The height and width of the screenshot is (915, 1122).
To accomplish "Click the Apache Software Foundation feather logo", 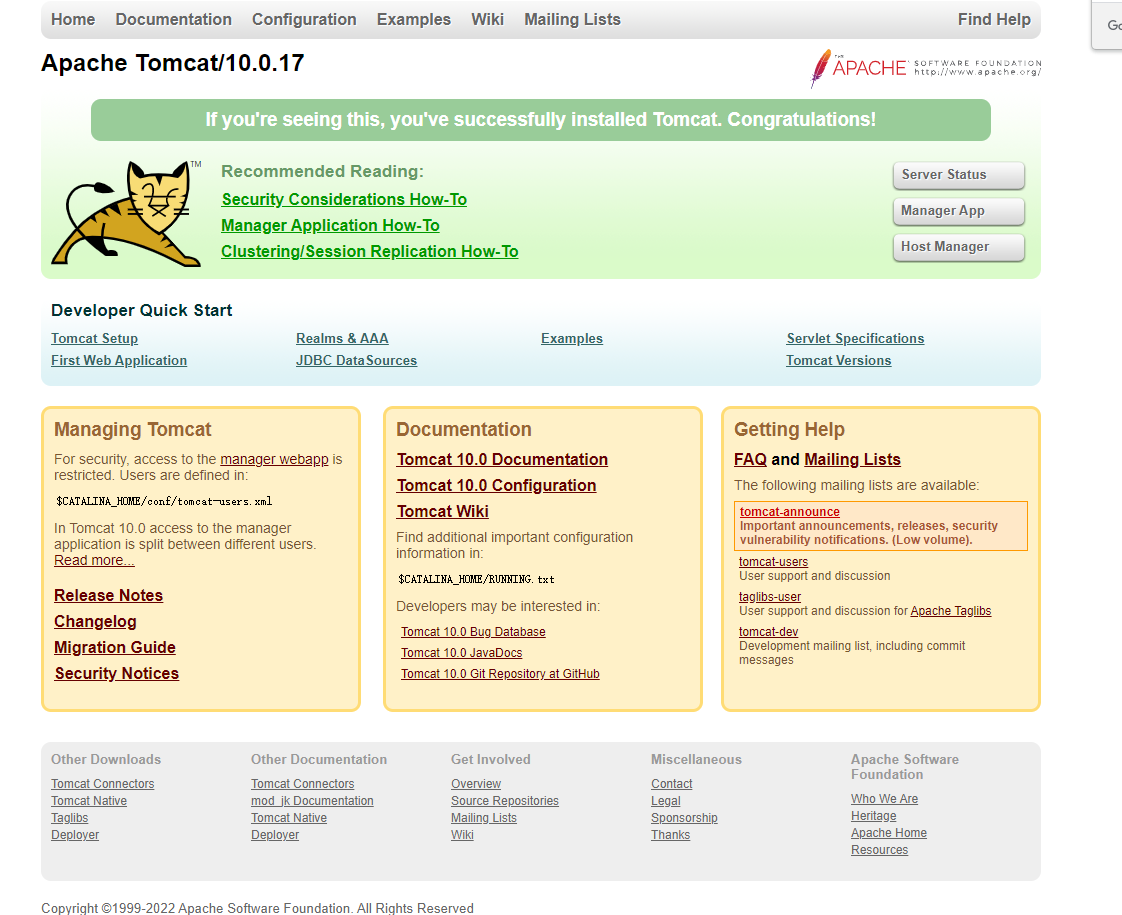I will point(925,68).
